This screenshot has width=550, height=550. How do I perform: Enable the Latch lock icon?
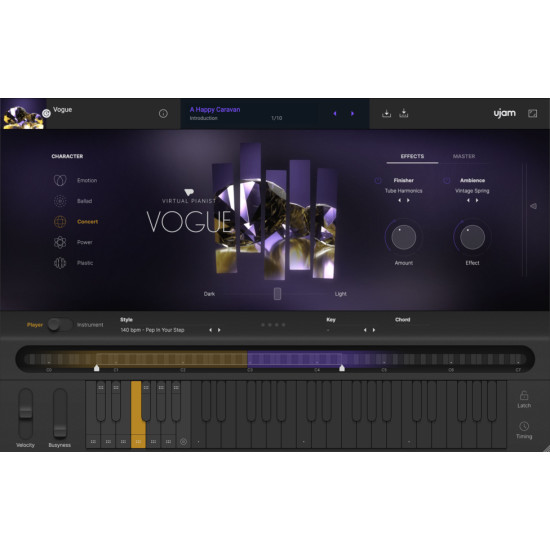point(524,395)
